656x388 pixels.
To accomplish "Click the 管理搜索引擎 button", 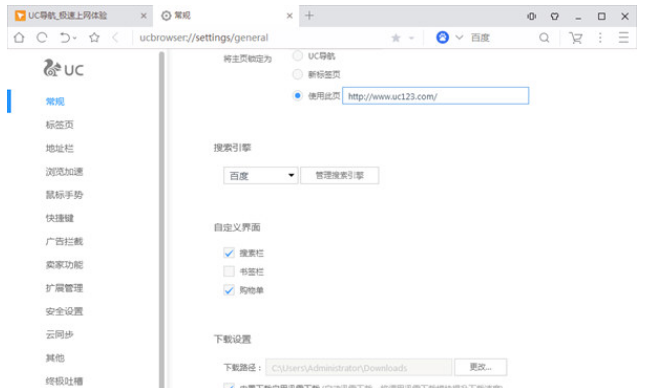I will pyautogui.click(x=339, y=175).
